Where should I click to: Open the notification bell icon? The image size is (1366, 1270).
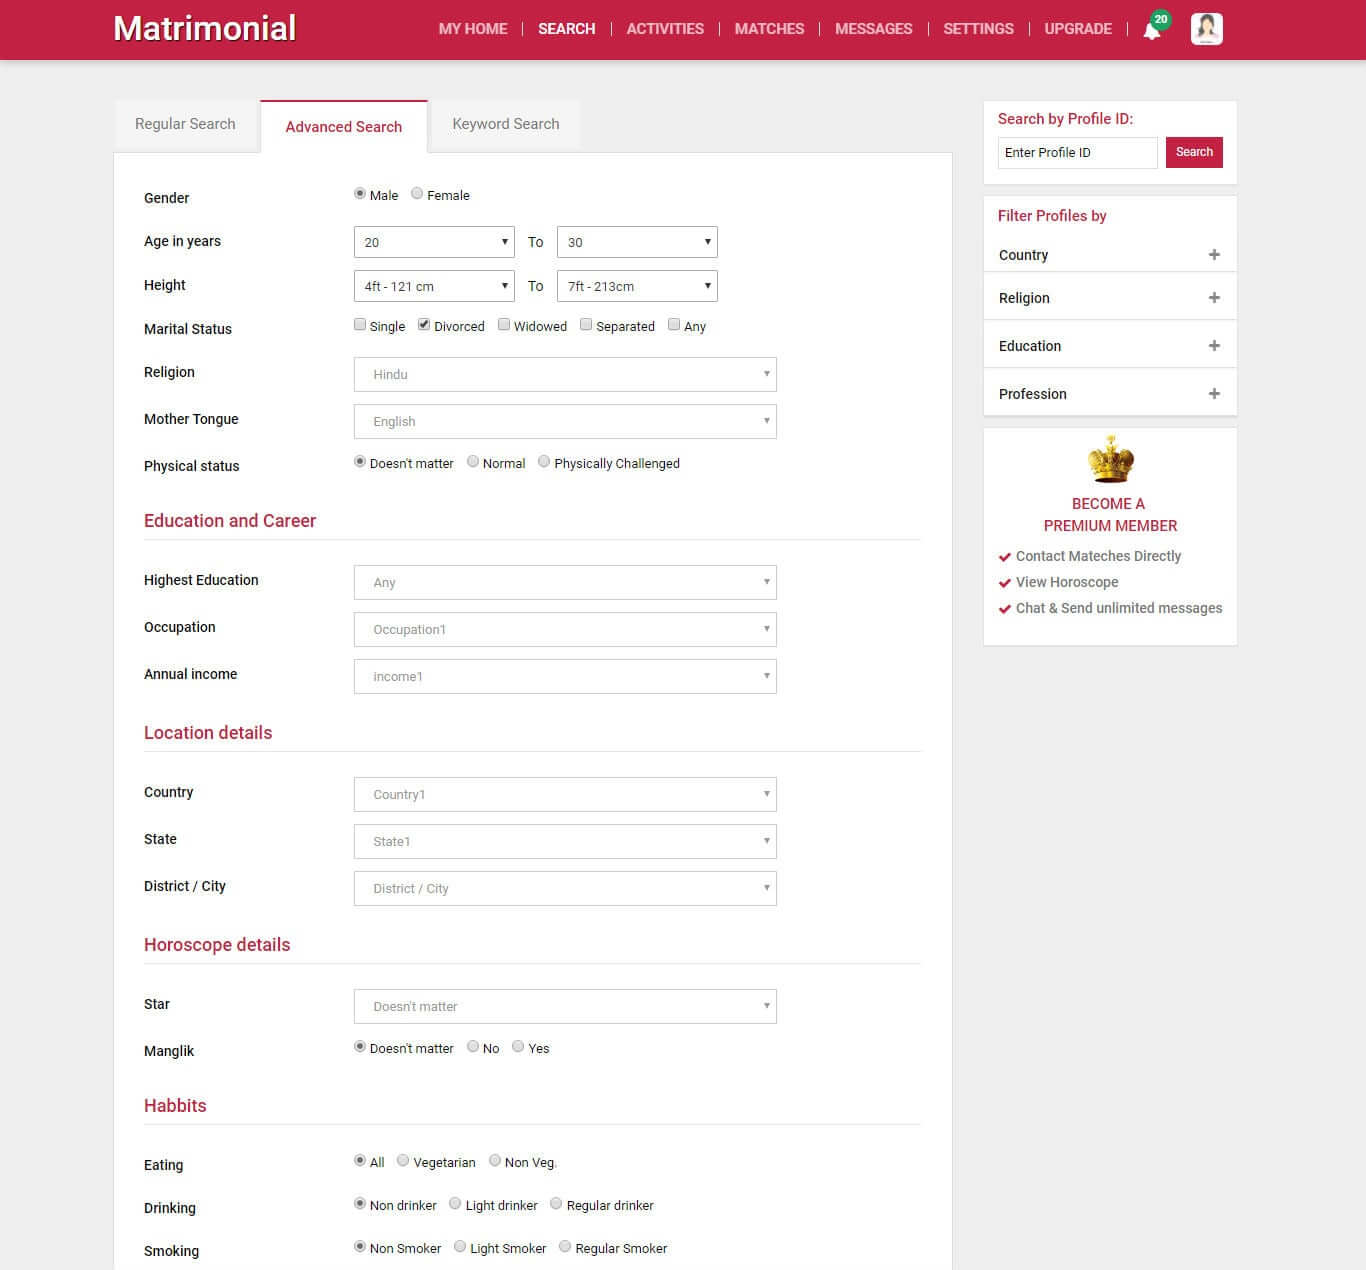[1152, 30]
